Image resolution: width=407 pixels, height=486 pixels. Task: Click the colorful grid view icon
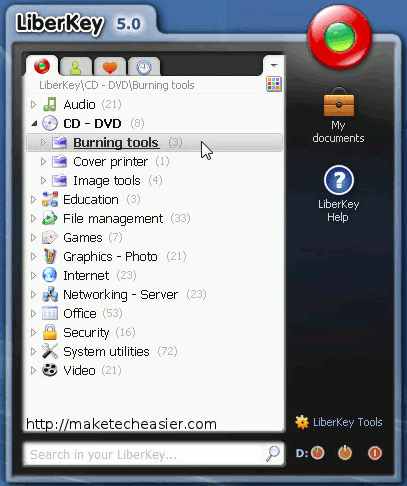point(274,84)
